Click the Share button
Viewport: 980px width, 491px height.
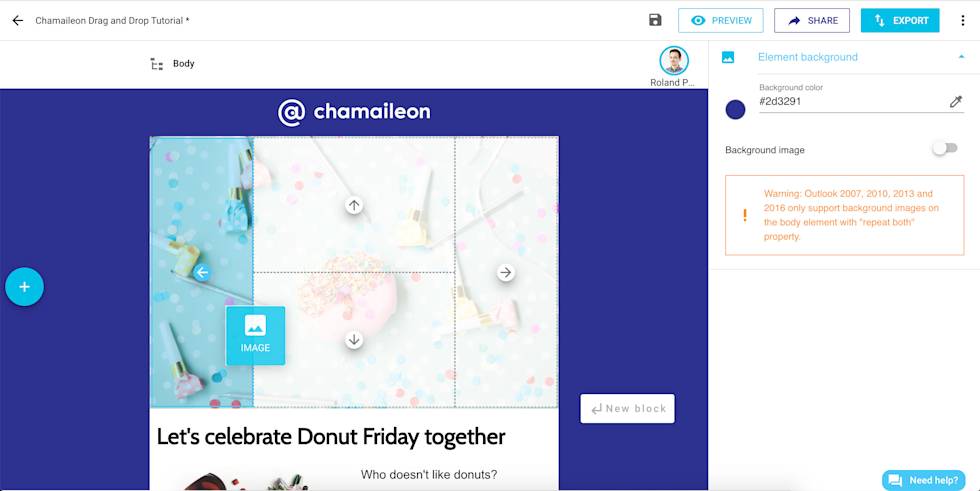click(811, 20)
